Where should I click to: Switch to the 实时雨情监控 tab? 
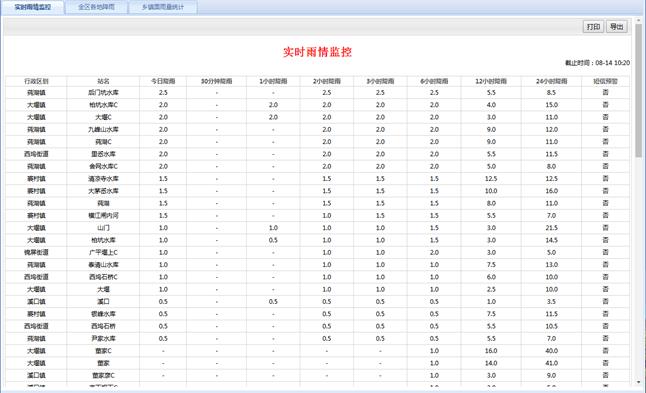pos(33,7)
